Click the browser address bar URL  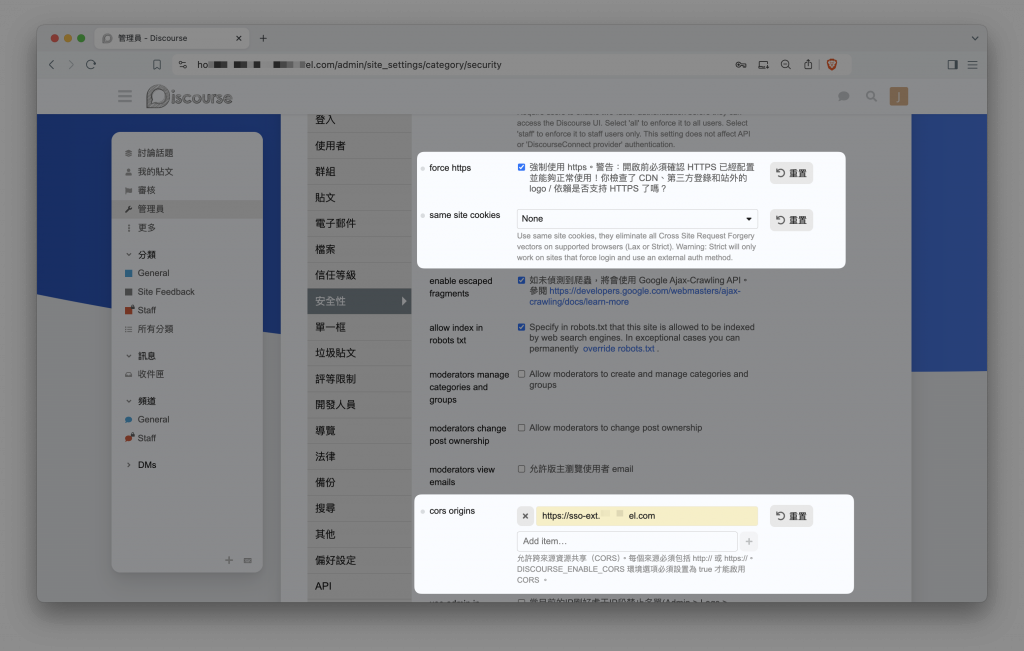click(349, 65)
